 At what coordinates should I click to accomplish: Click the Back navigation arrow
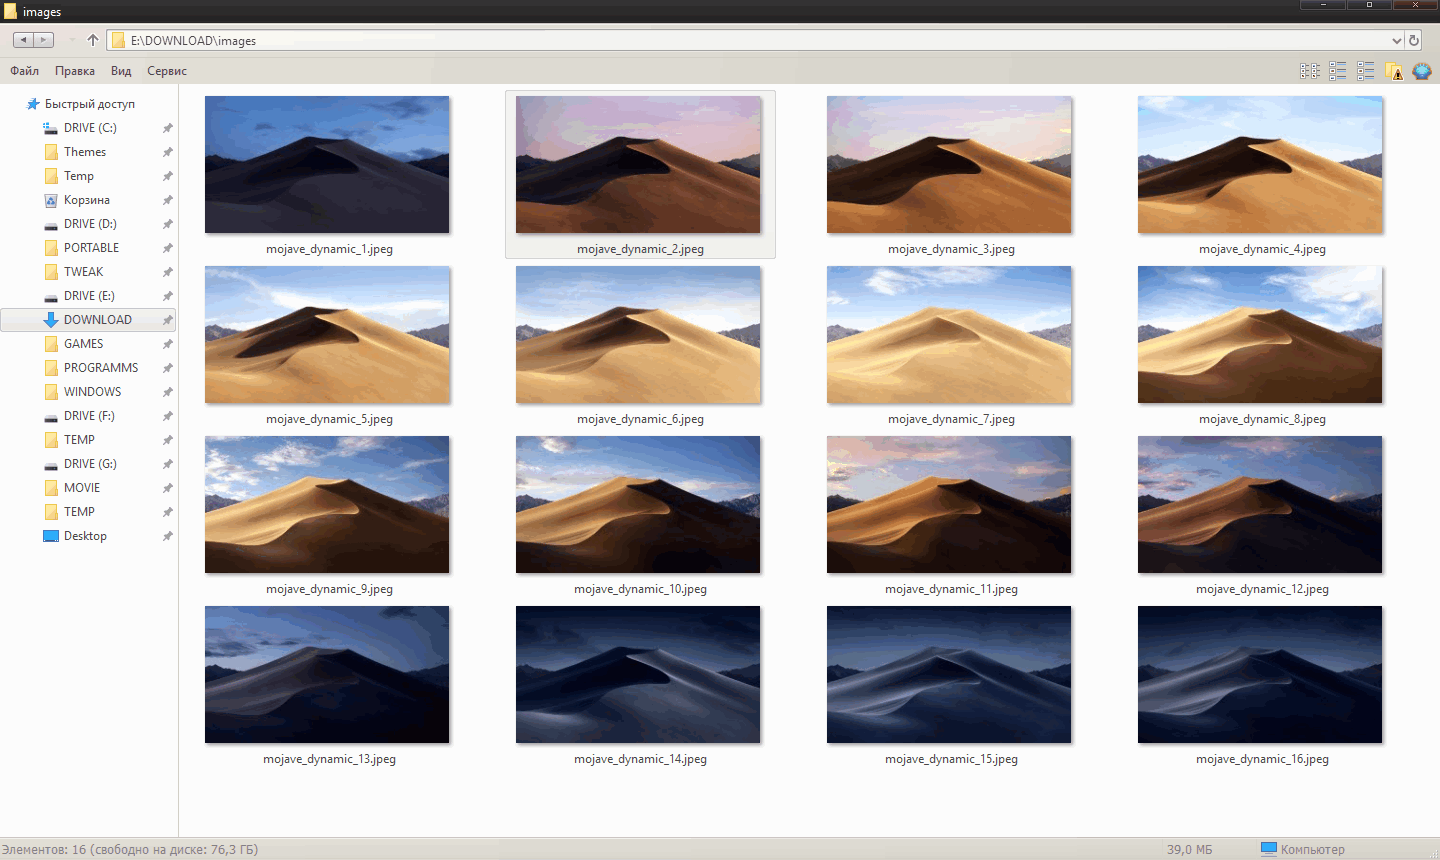[24, 40]
